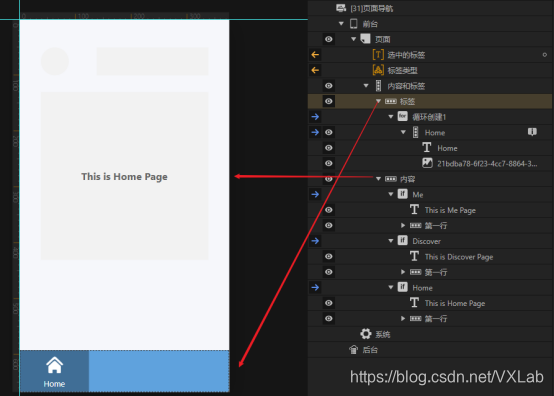Click the column layout icon of 内容和标签
The height and width of the screenshot is (396, 554).
pyautogui.click(x=378, y=85)
